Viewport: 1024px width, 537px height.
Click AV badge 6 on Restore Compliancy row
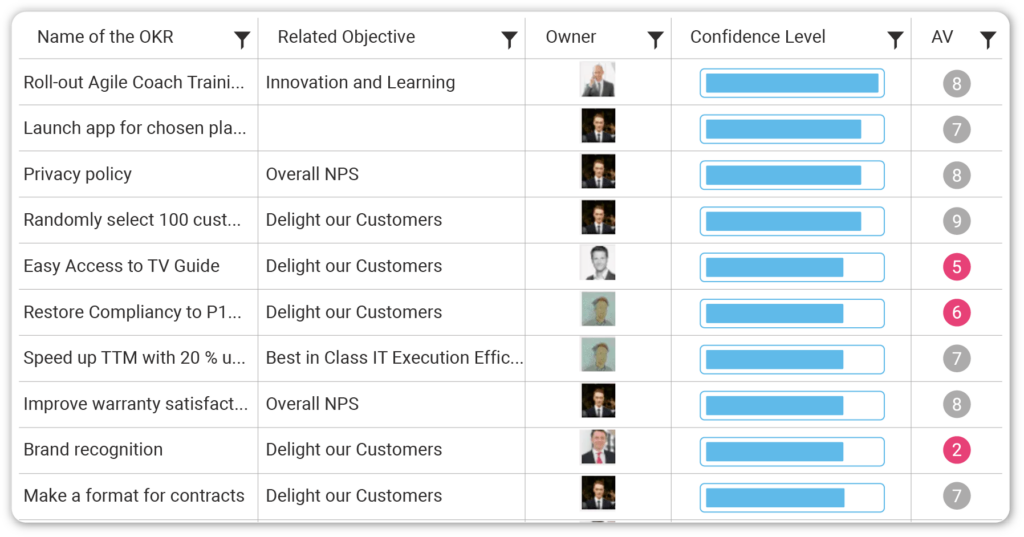(x=956, y=313)
